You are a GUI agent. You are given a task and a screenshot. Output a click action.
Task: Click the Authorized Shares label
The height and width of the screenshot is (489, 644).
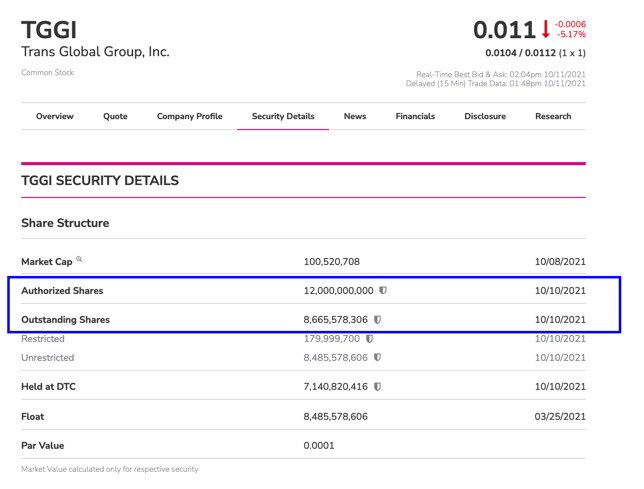[x=62, y=291]
